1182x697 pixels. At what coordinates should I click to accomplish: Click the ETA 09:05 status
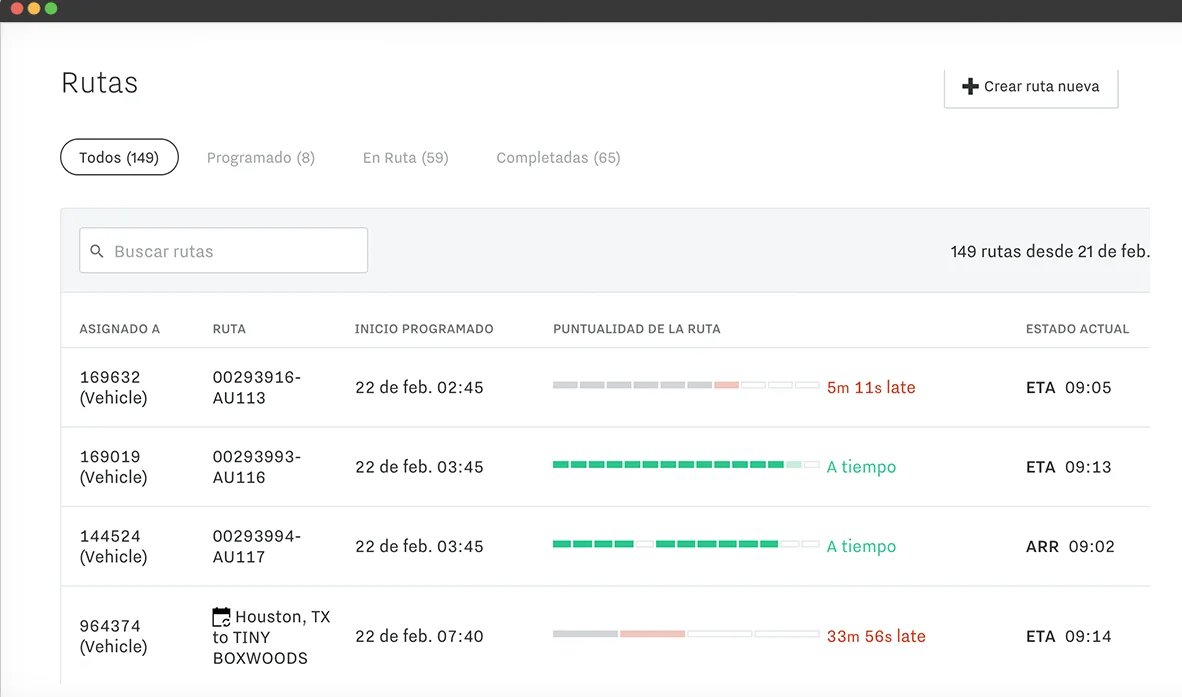(x=1068, y=387)
